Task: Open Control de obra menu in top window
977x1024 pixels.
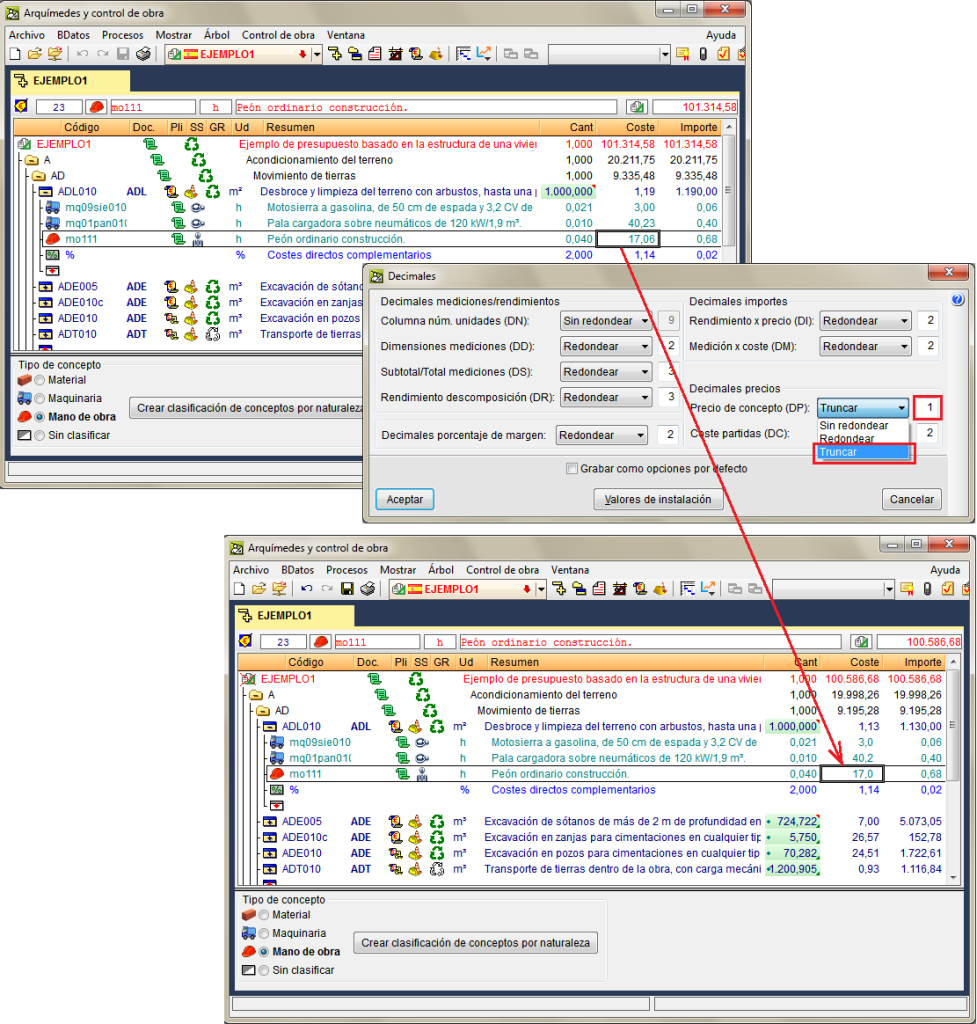Action: point(278,35)
